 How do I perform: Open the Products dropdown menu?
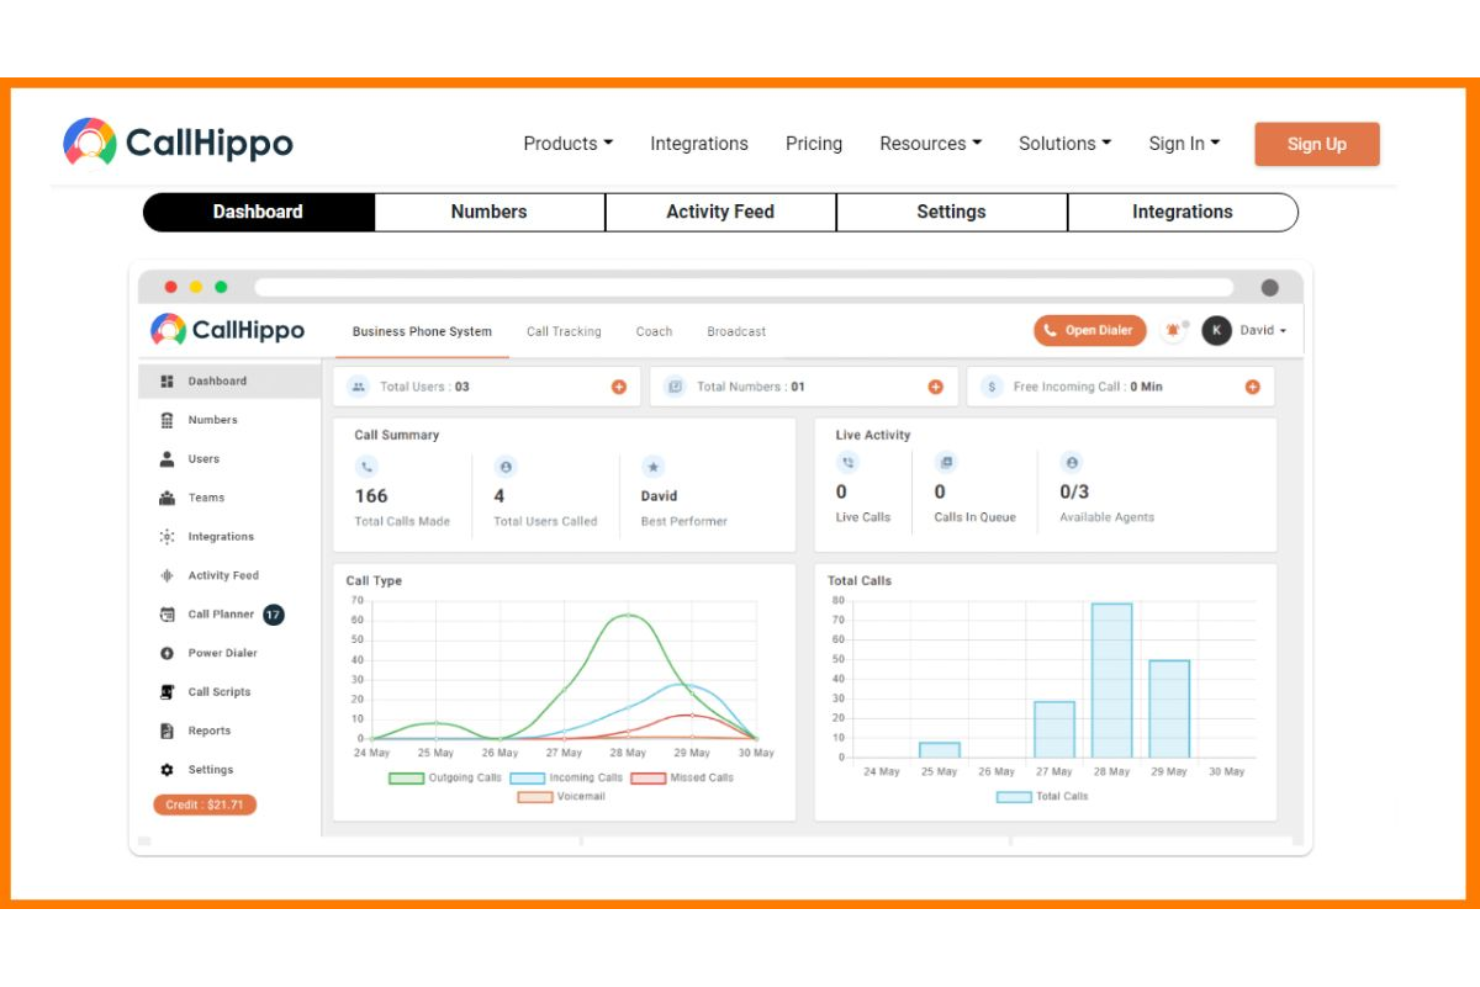[567, 143]
